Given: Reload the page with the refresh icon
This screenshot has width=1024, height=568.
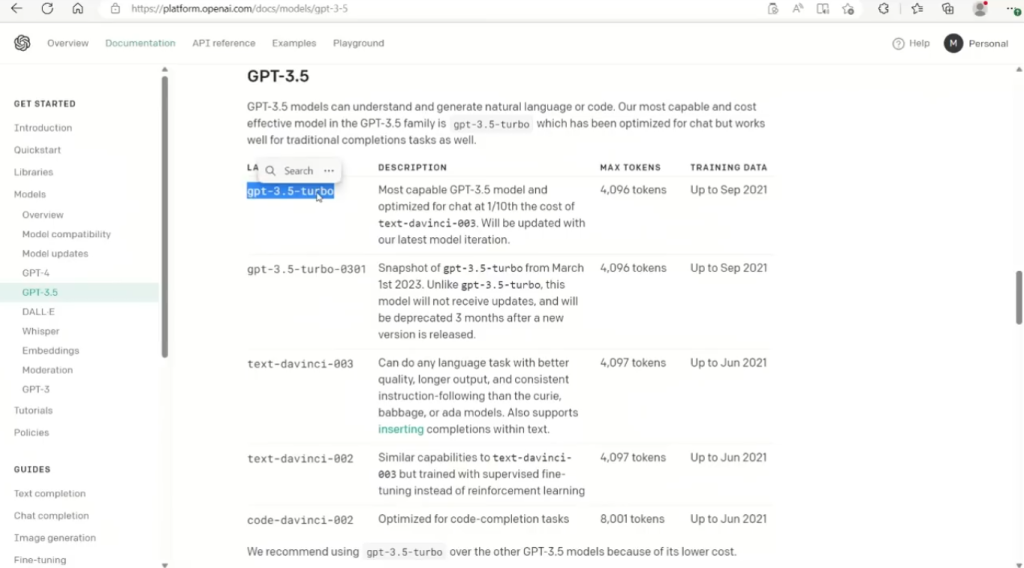Looking at the screenshot, I should point(47,9).
